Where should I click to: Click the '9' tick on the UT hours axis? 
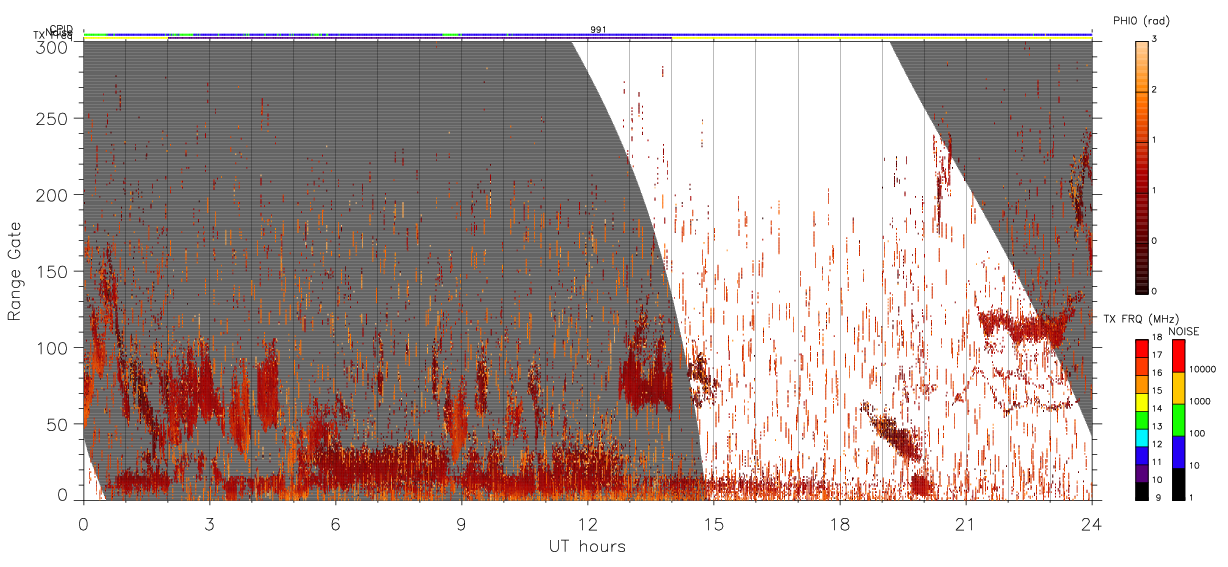(x=462, y=523)
